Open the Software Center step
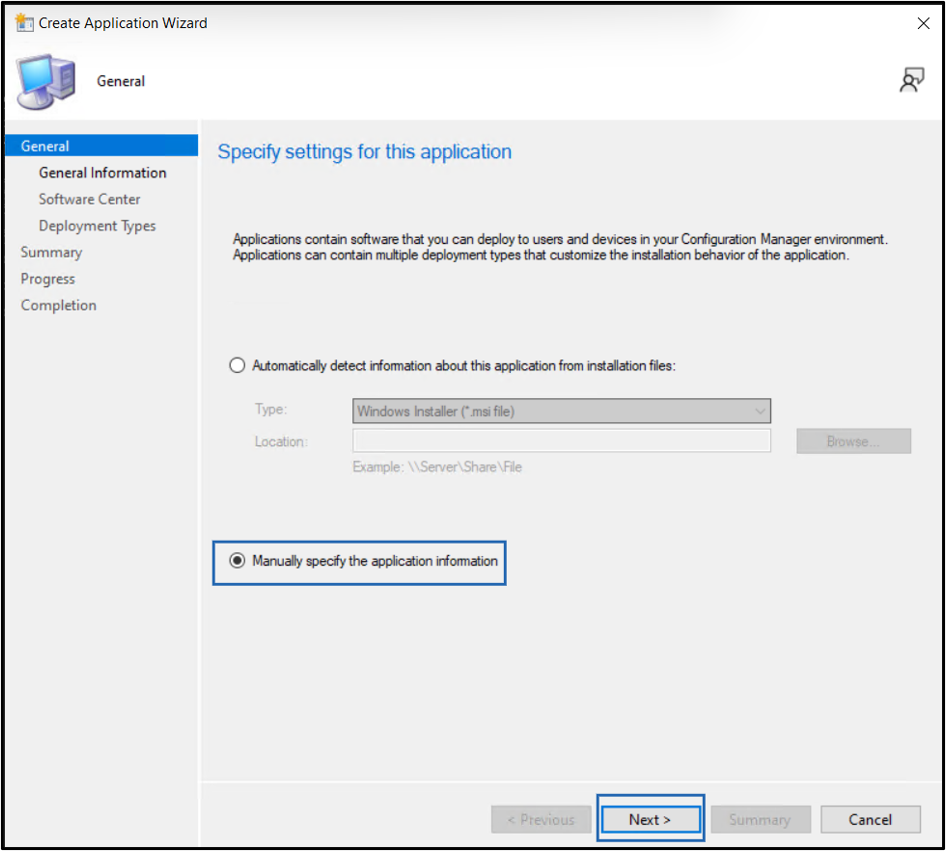 [89, 199]
